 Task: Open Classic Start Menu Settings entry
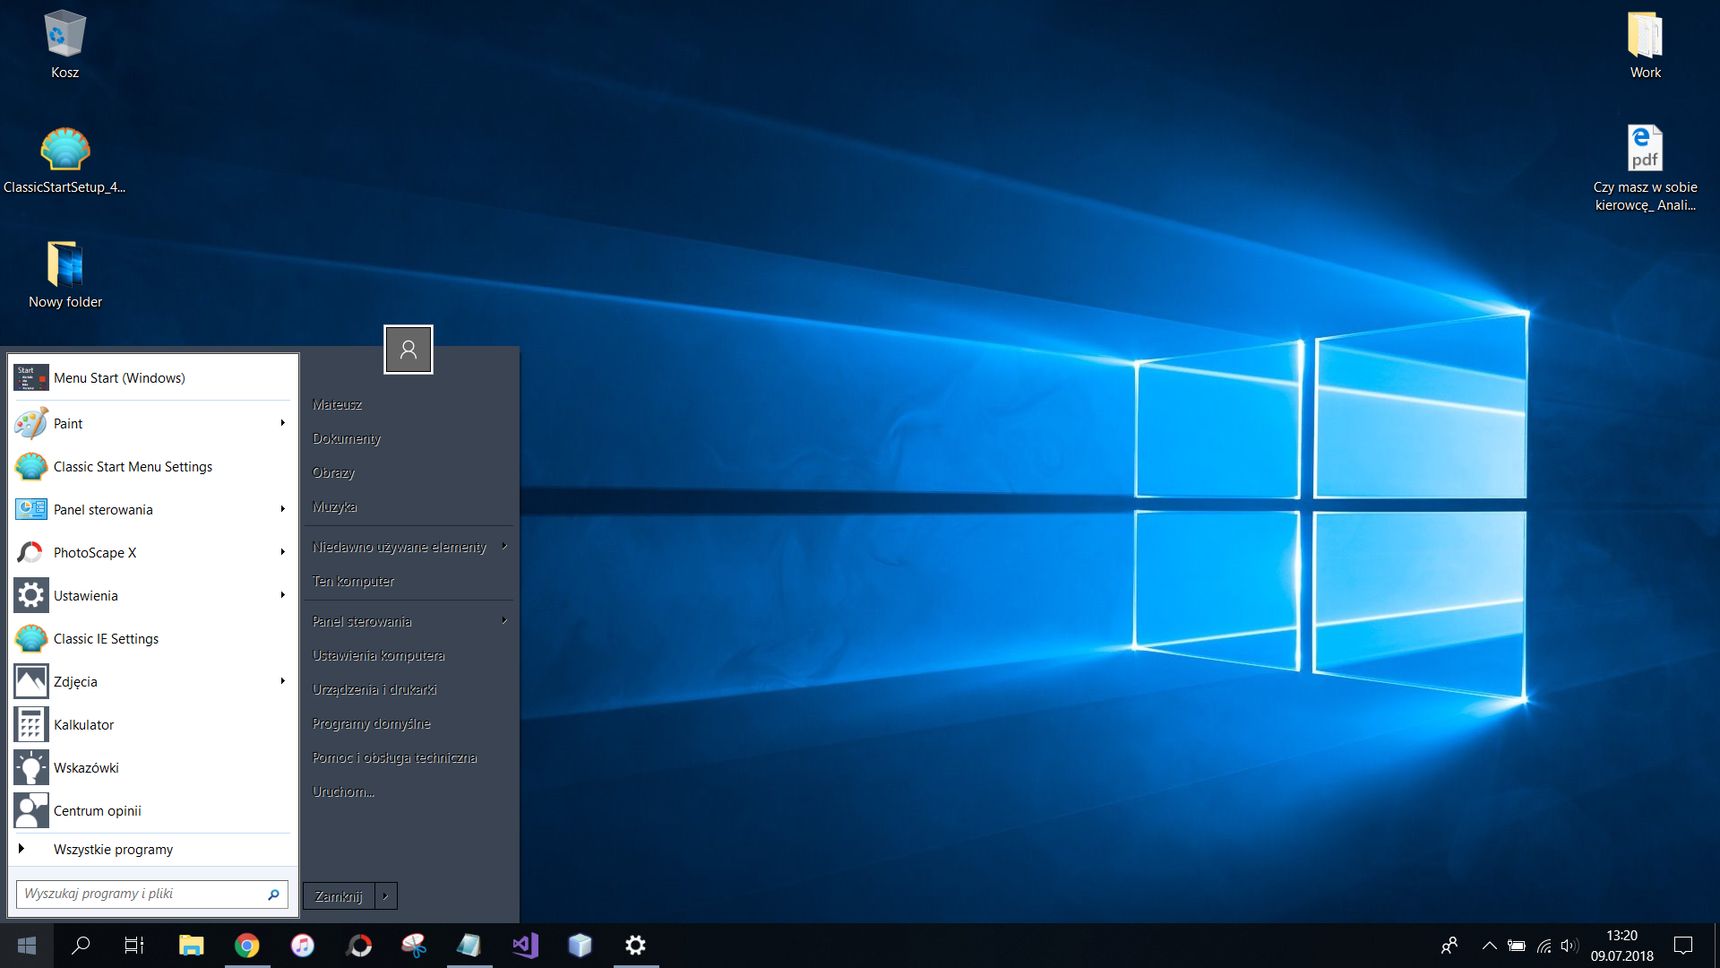(132, 467)
